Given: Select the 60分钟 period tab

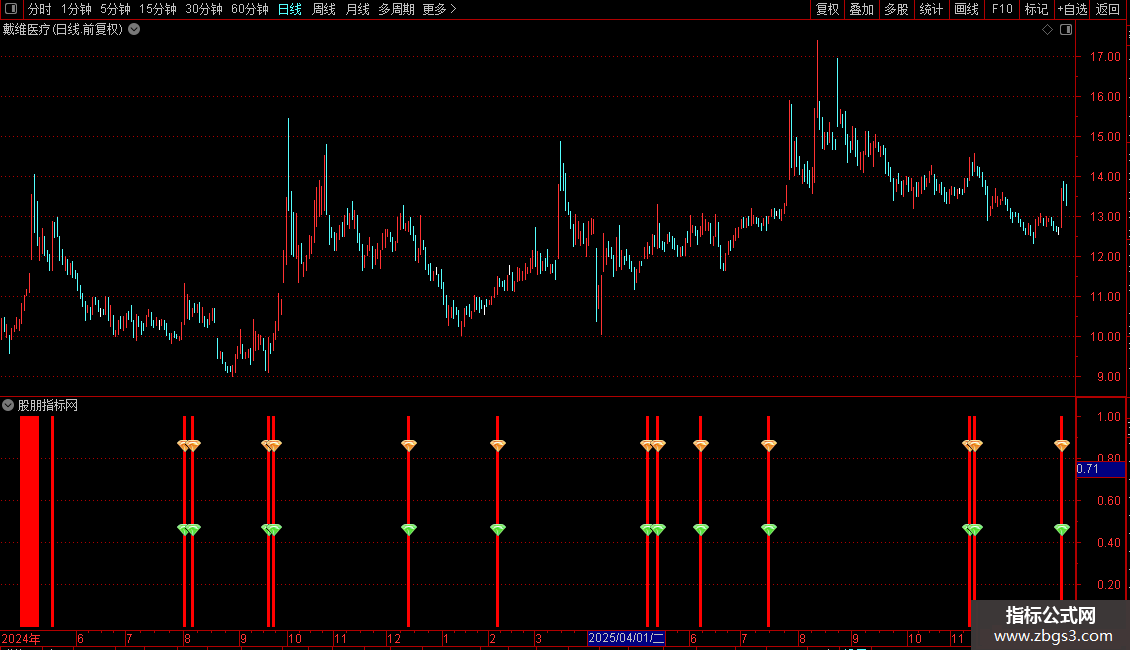Looking at the screenshot, I should [249, 9].
